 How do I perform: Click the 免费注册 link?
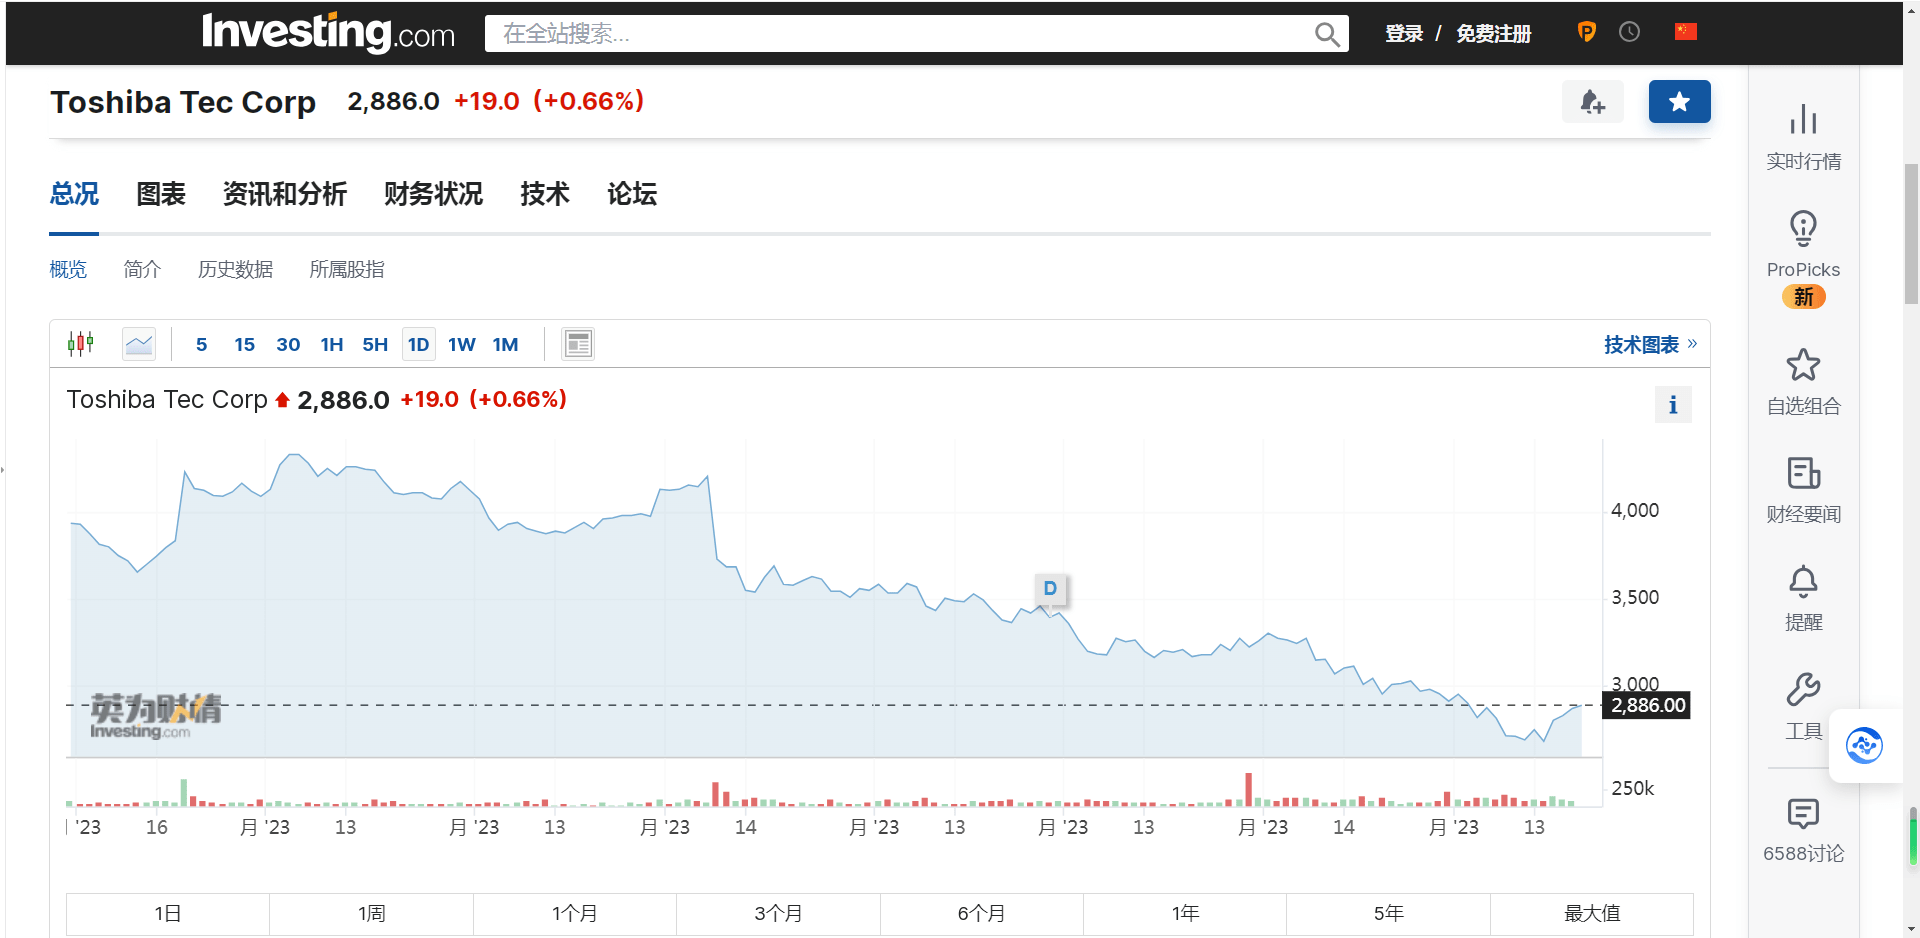[1493, 33]
